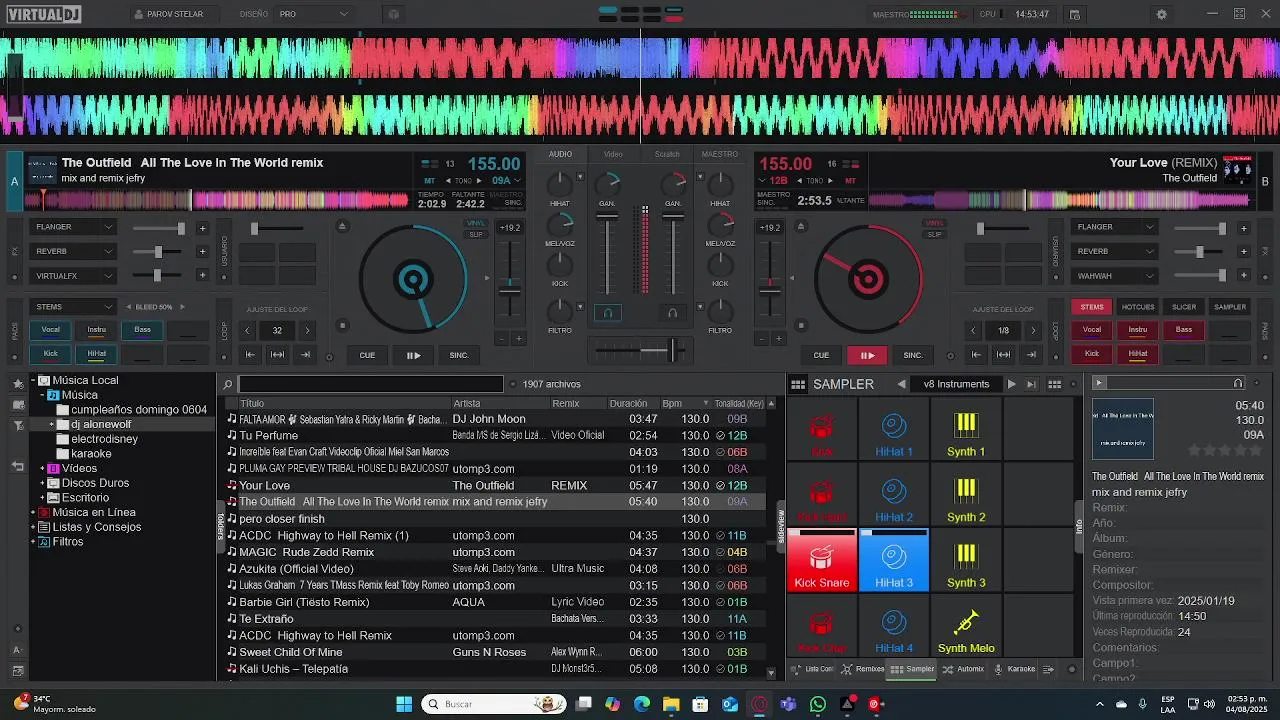Increase loop length arrow on deck A

307,330
